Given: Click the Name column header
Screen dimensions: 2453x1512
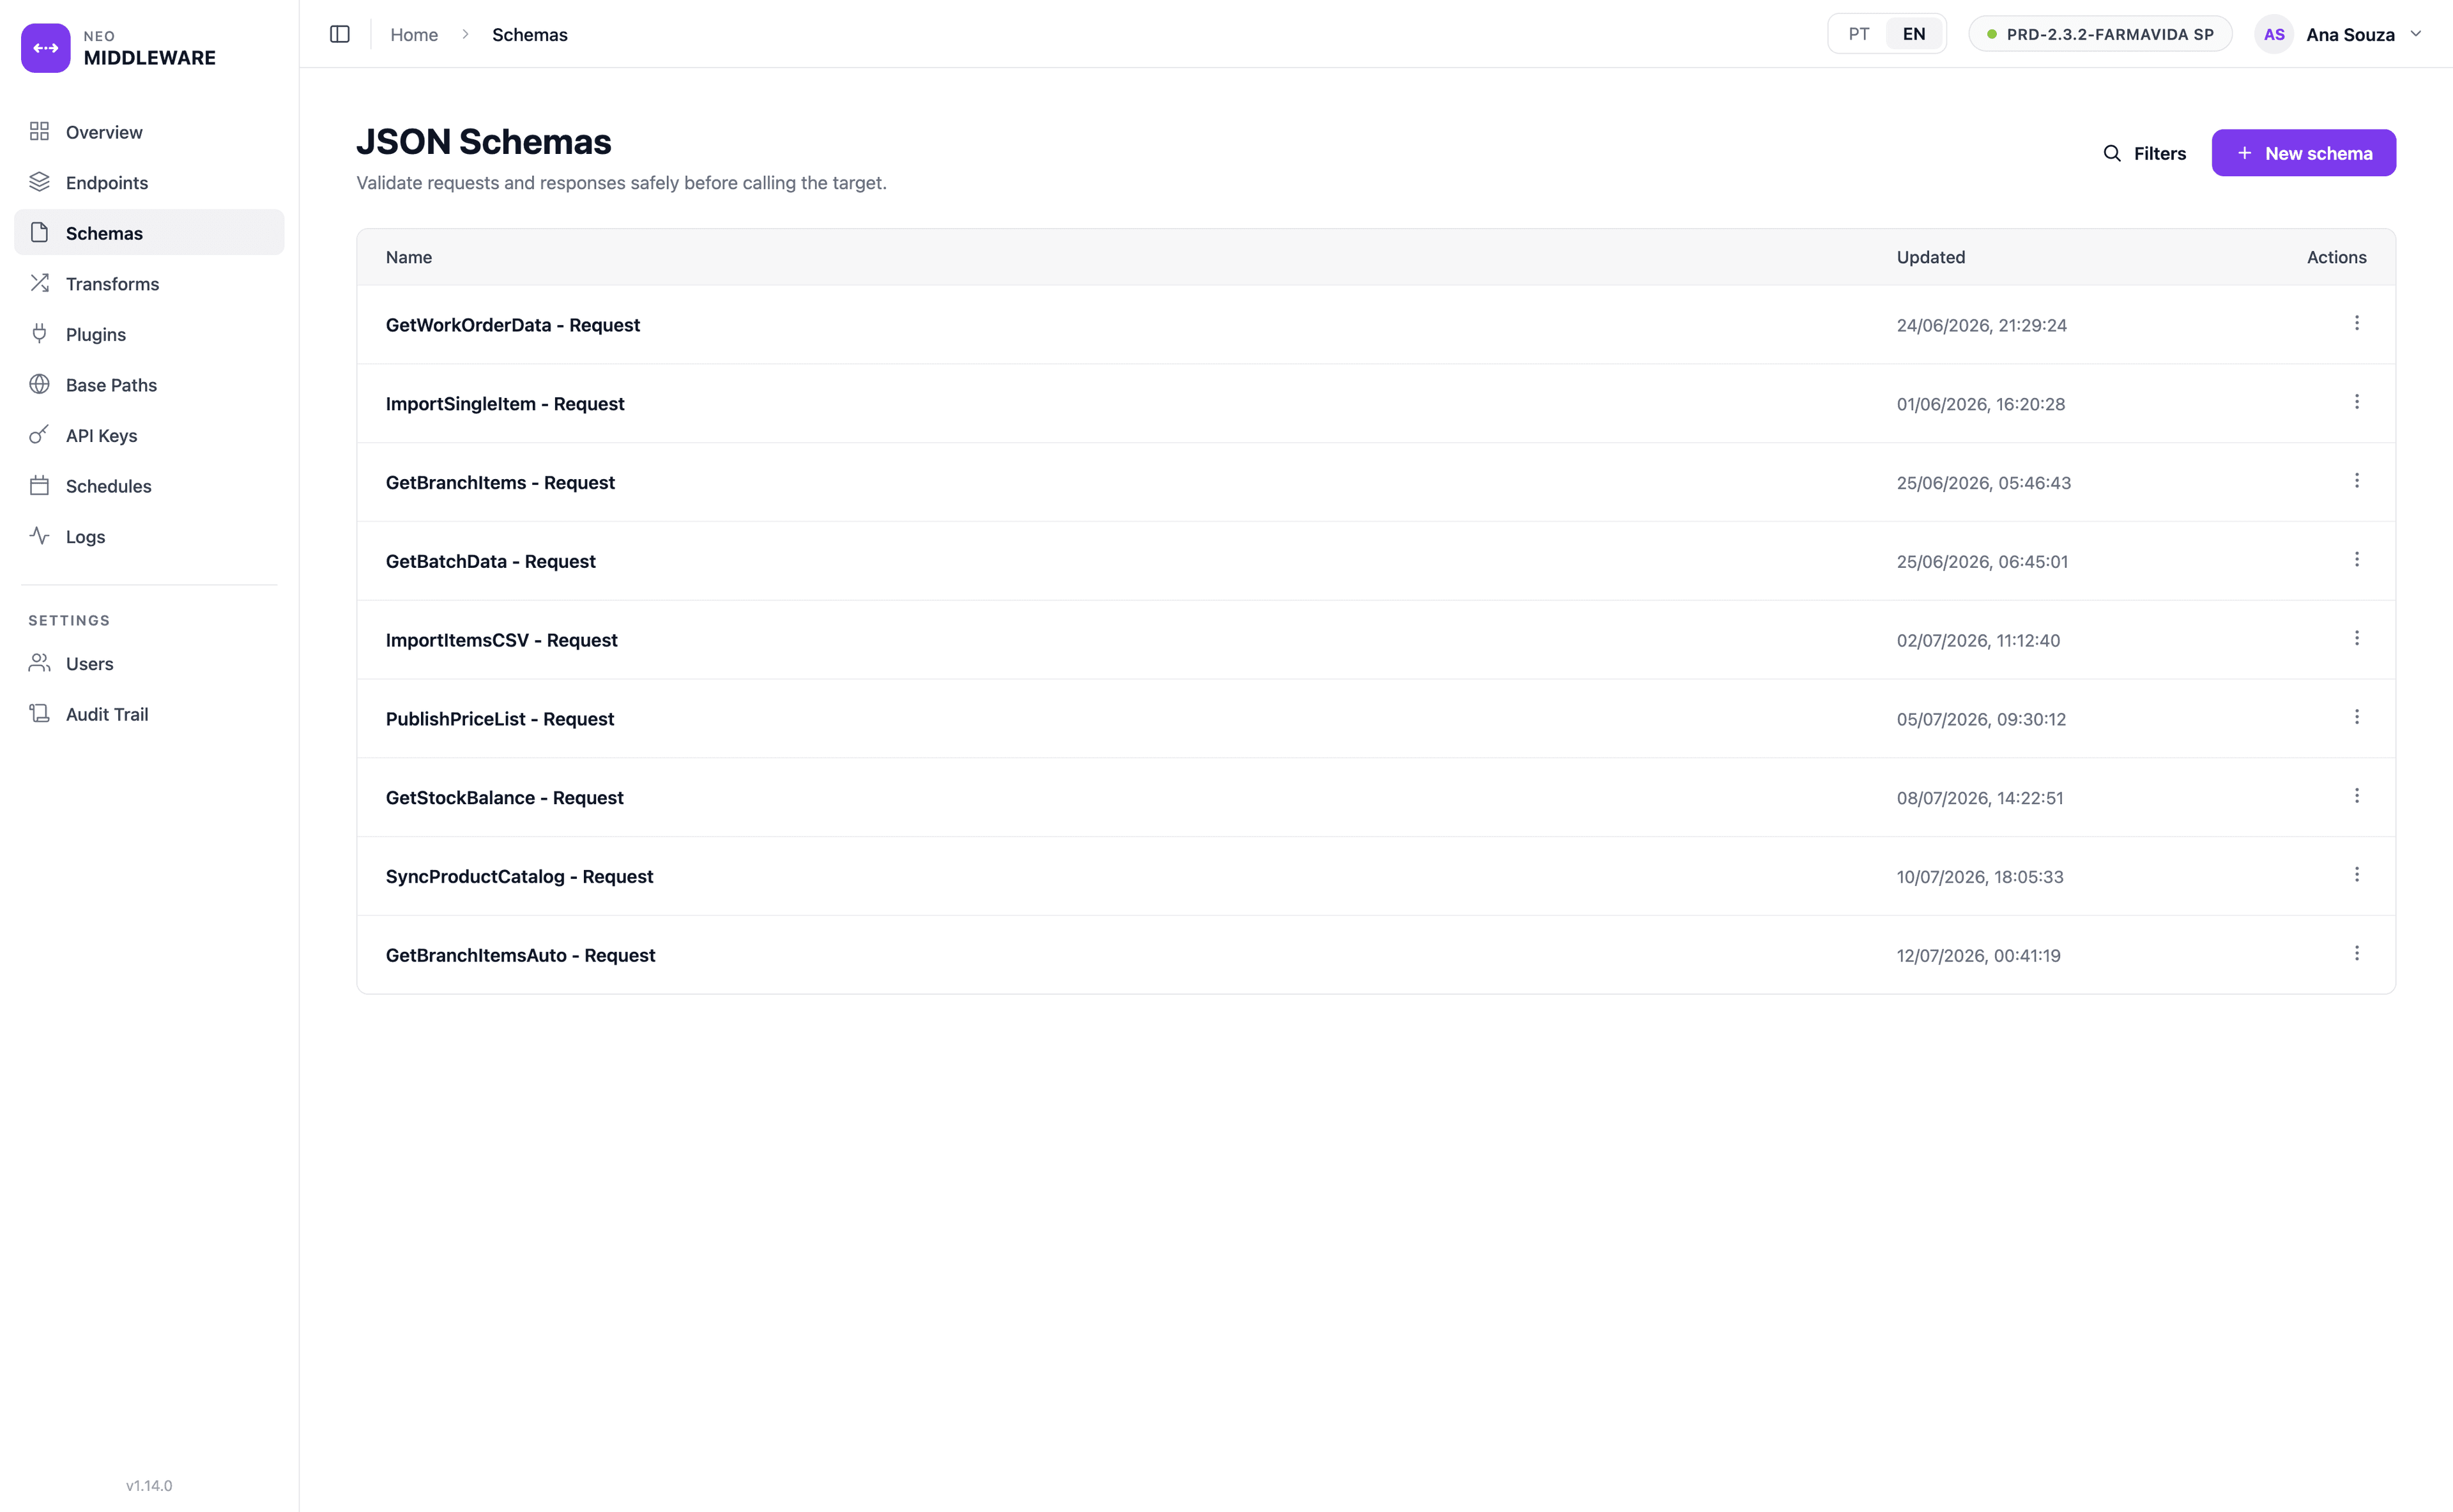Looking at the screenshot, I should [409, 257].
